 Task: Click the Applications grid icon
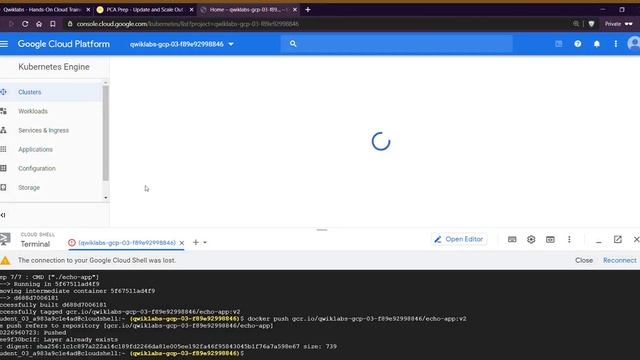3,149
